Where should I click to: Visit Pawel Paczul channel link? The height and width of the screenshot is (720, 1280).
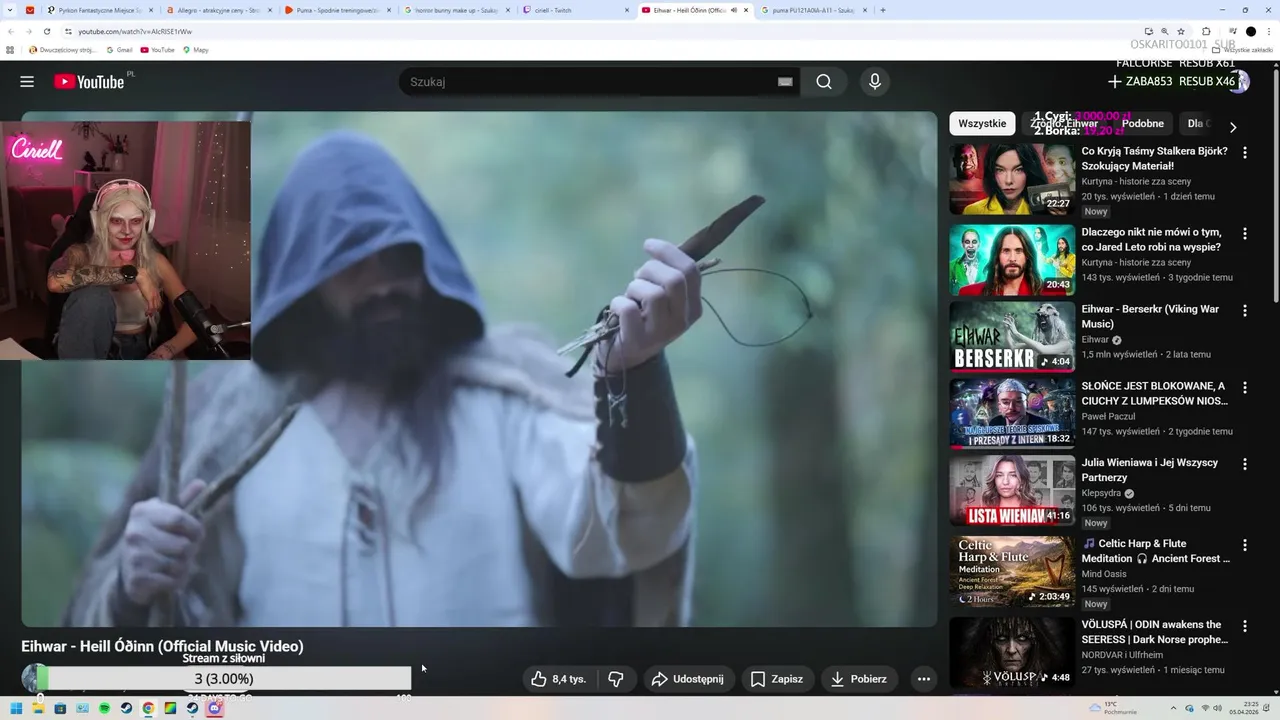(1110, 417)
